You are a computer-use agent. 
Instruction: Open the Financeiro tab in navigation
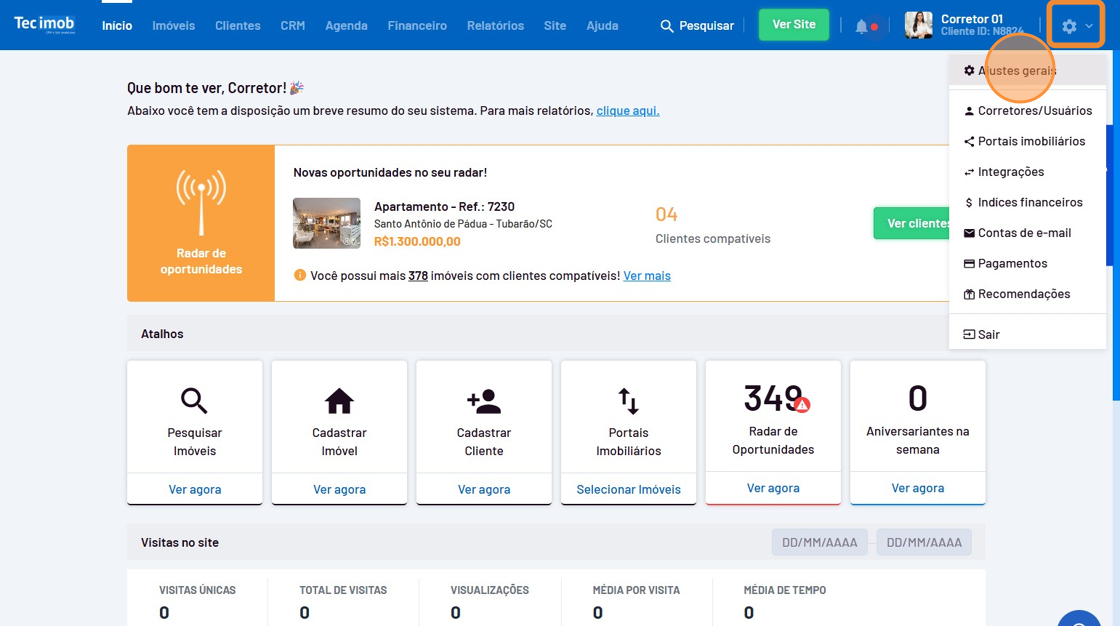click(417, 26)
